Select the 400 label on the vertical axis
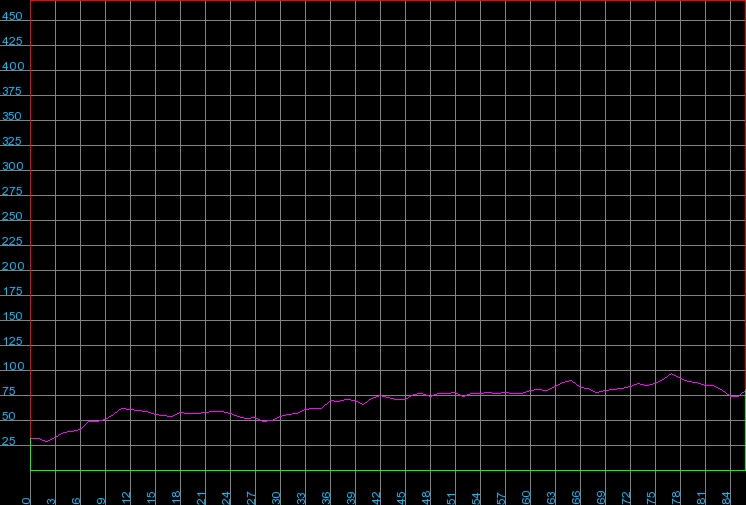The image size is (746, 505). [x=13, y=66]
